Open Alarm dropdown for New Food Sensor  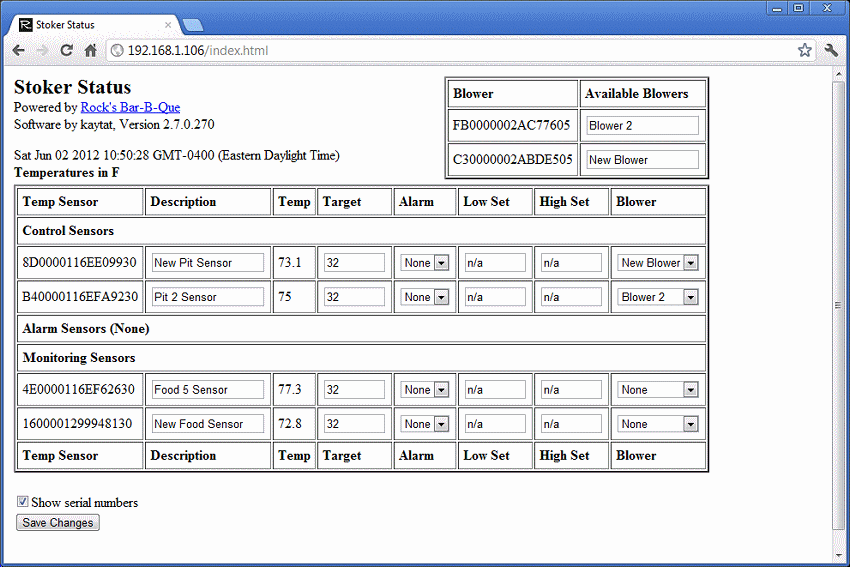425,424
